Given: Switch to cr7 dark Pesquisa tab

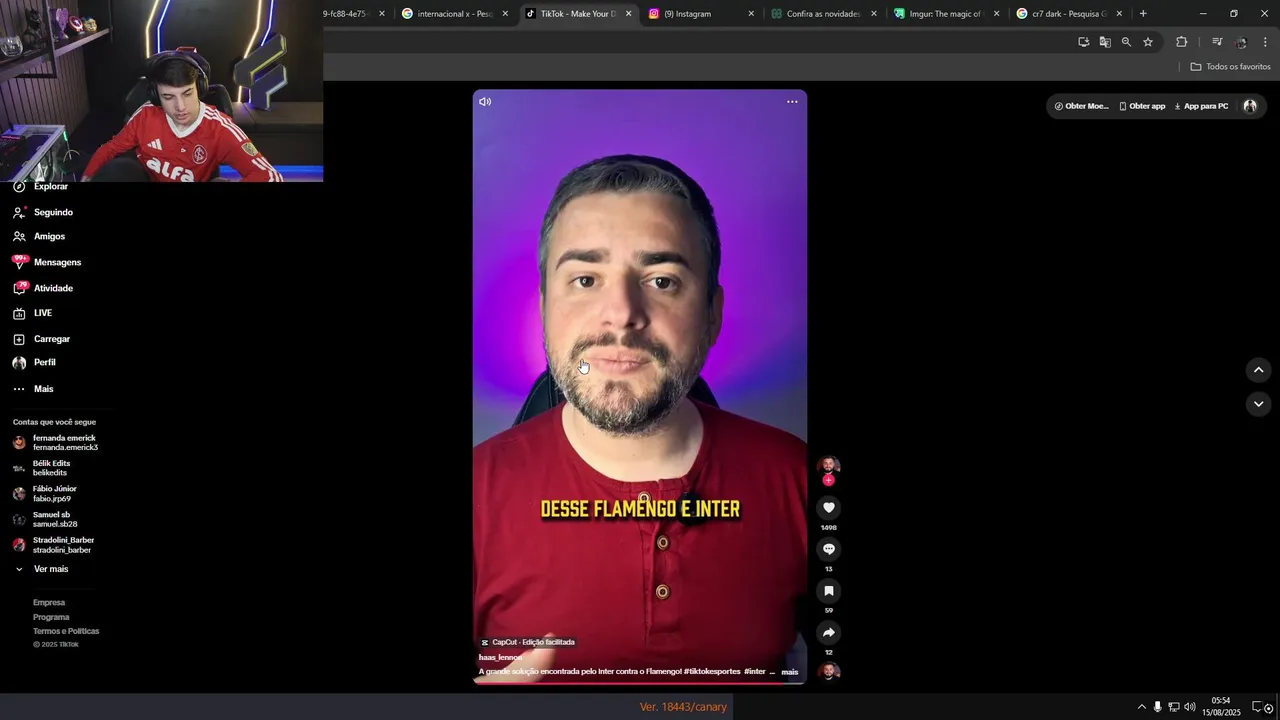Looking at the screenshot, I should (1068, 14).
